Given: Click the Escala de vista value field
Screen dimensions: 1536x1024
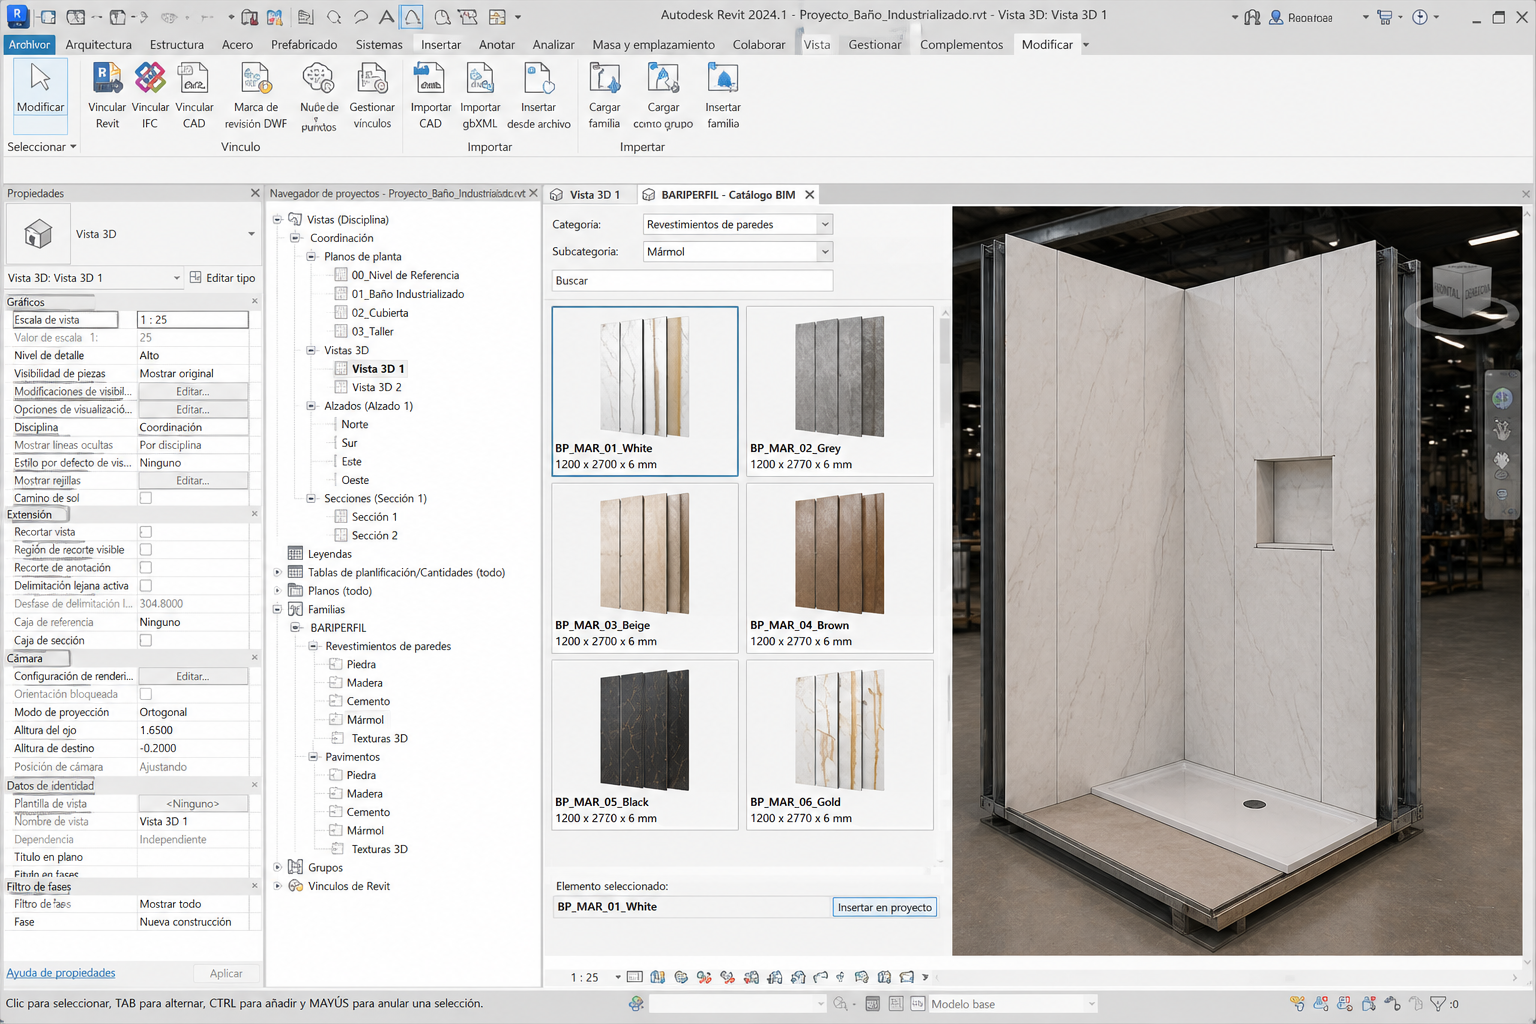Looking at the screenshot, I should pyautogui.click(x=192, y=319).
